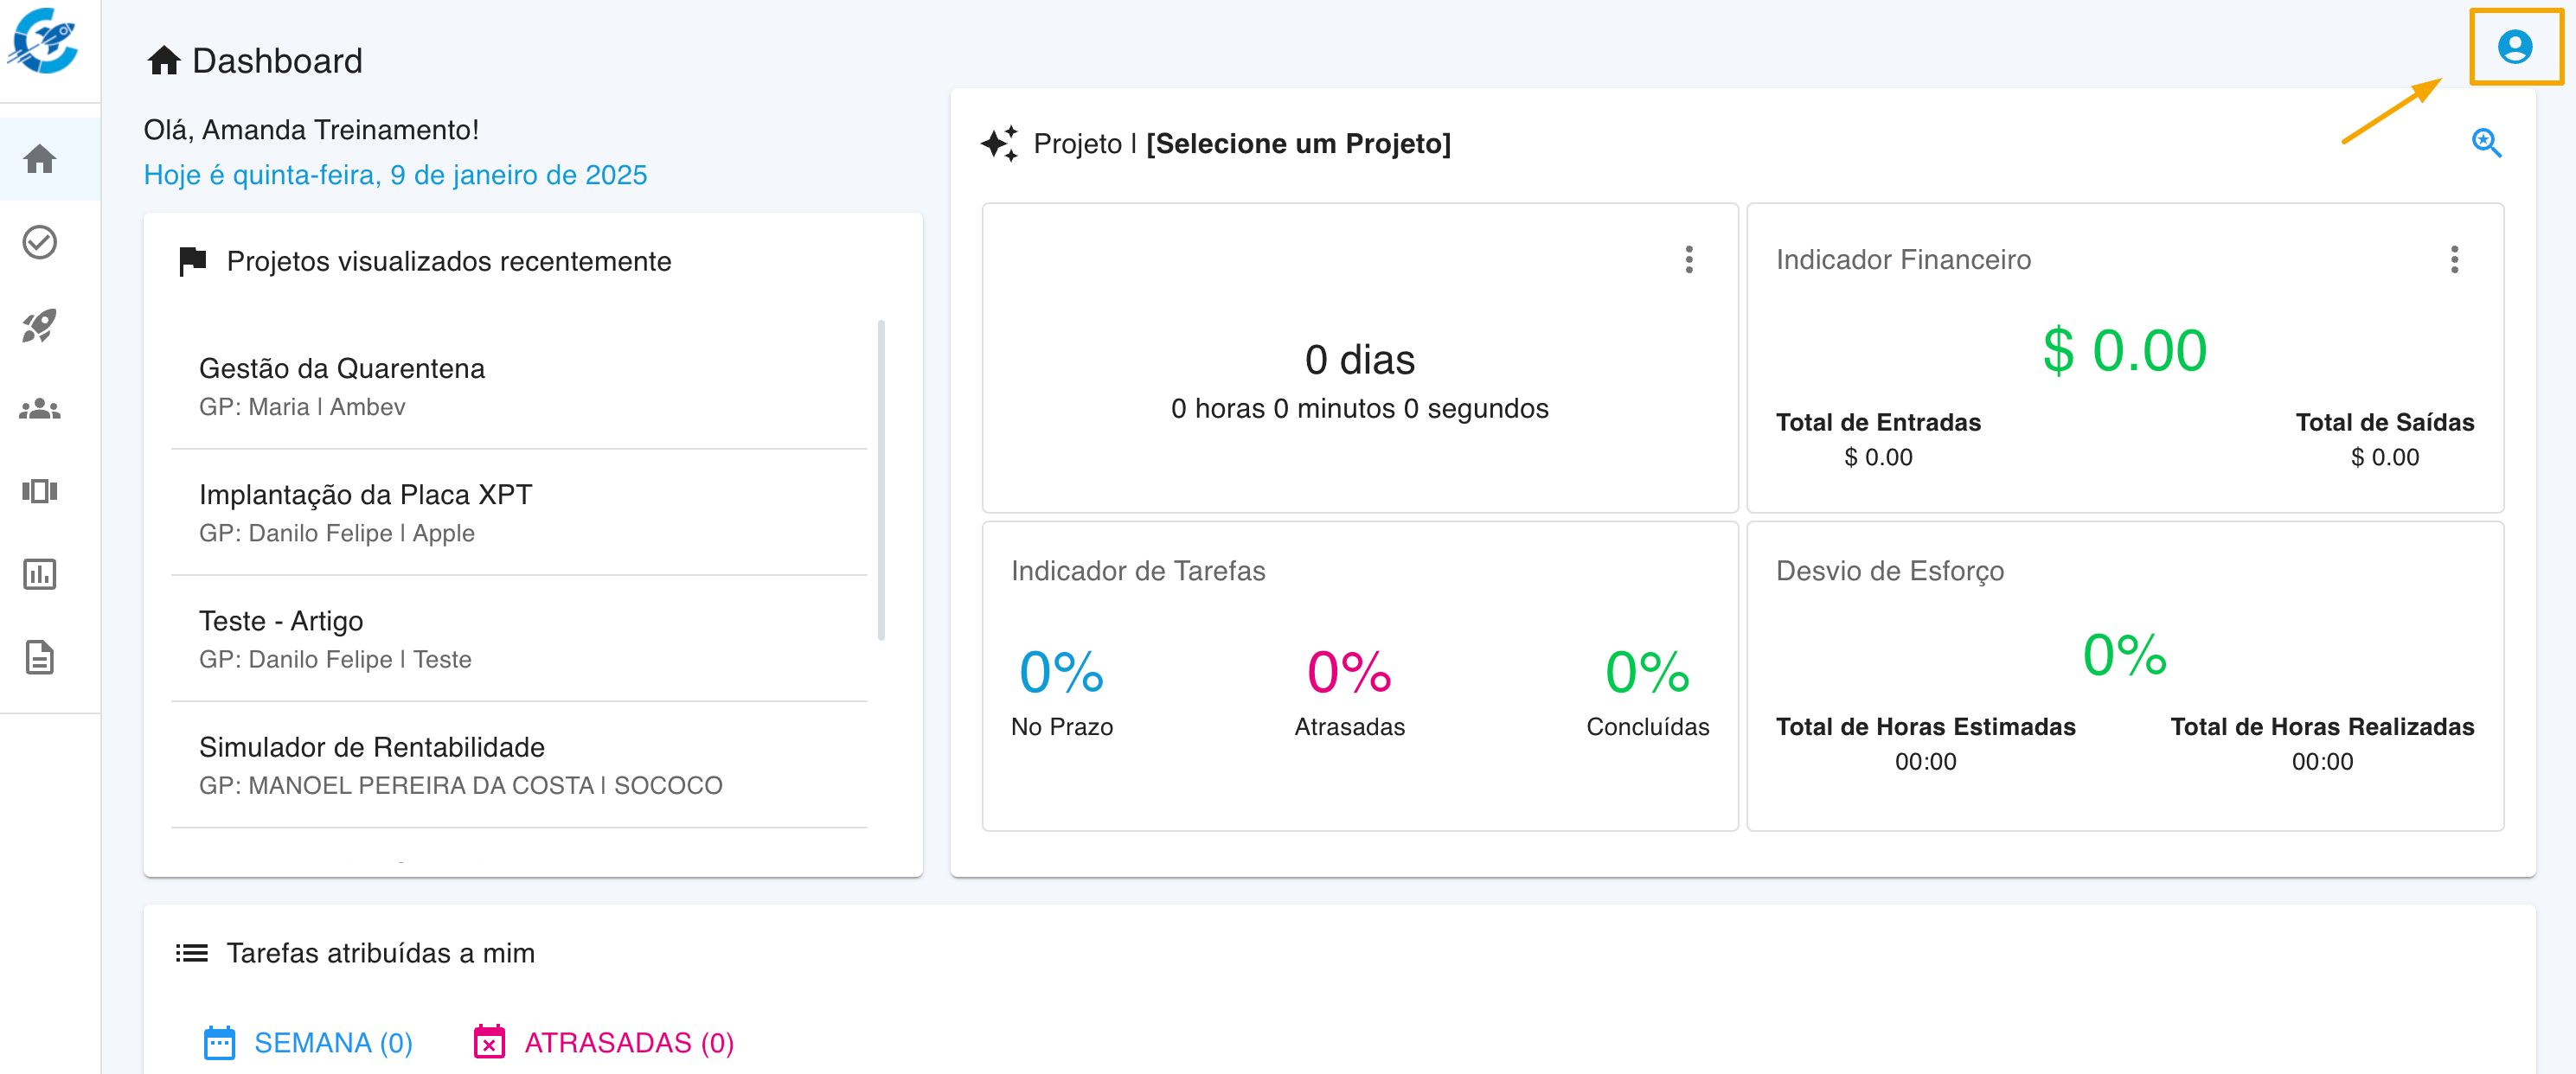Open the carousel view sidebar icon

40,491
